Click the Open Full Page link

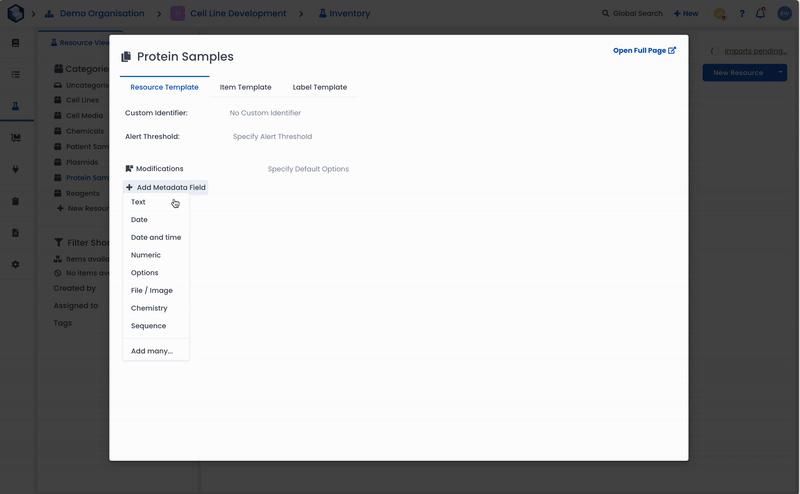point(644,50)
